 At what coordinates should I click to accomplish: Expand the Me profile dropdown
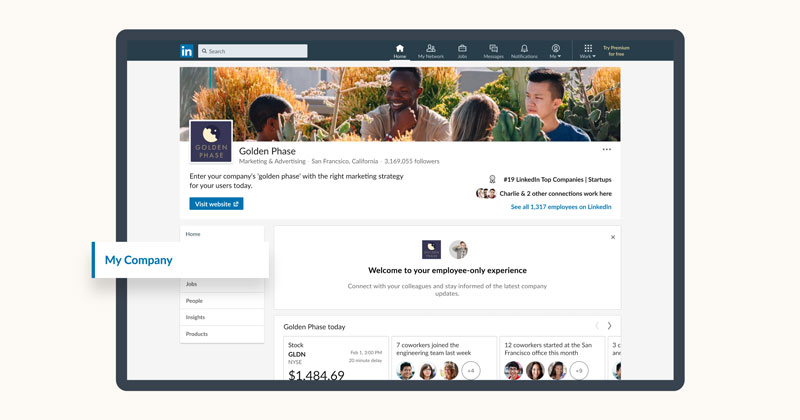(x=555, y=51)
